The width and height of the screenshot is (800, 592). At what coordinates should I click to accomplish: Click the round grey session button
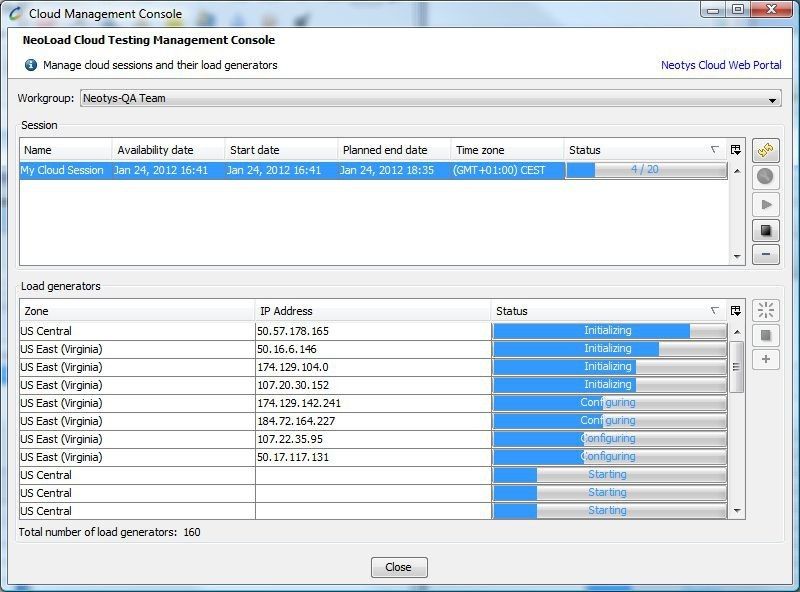(766, 177)
